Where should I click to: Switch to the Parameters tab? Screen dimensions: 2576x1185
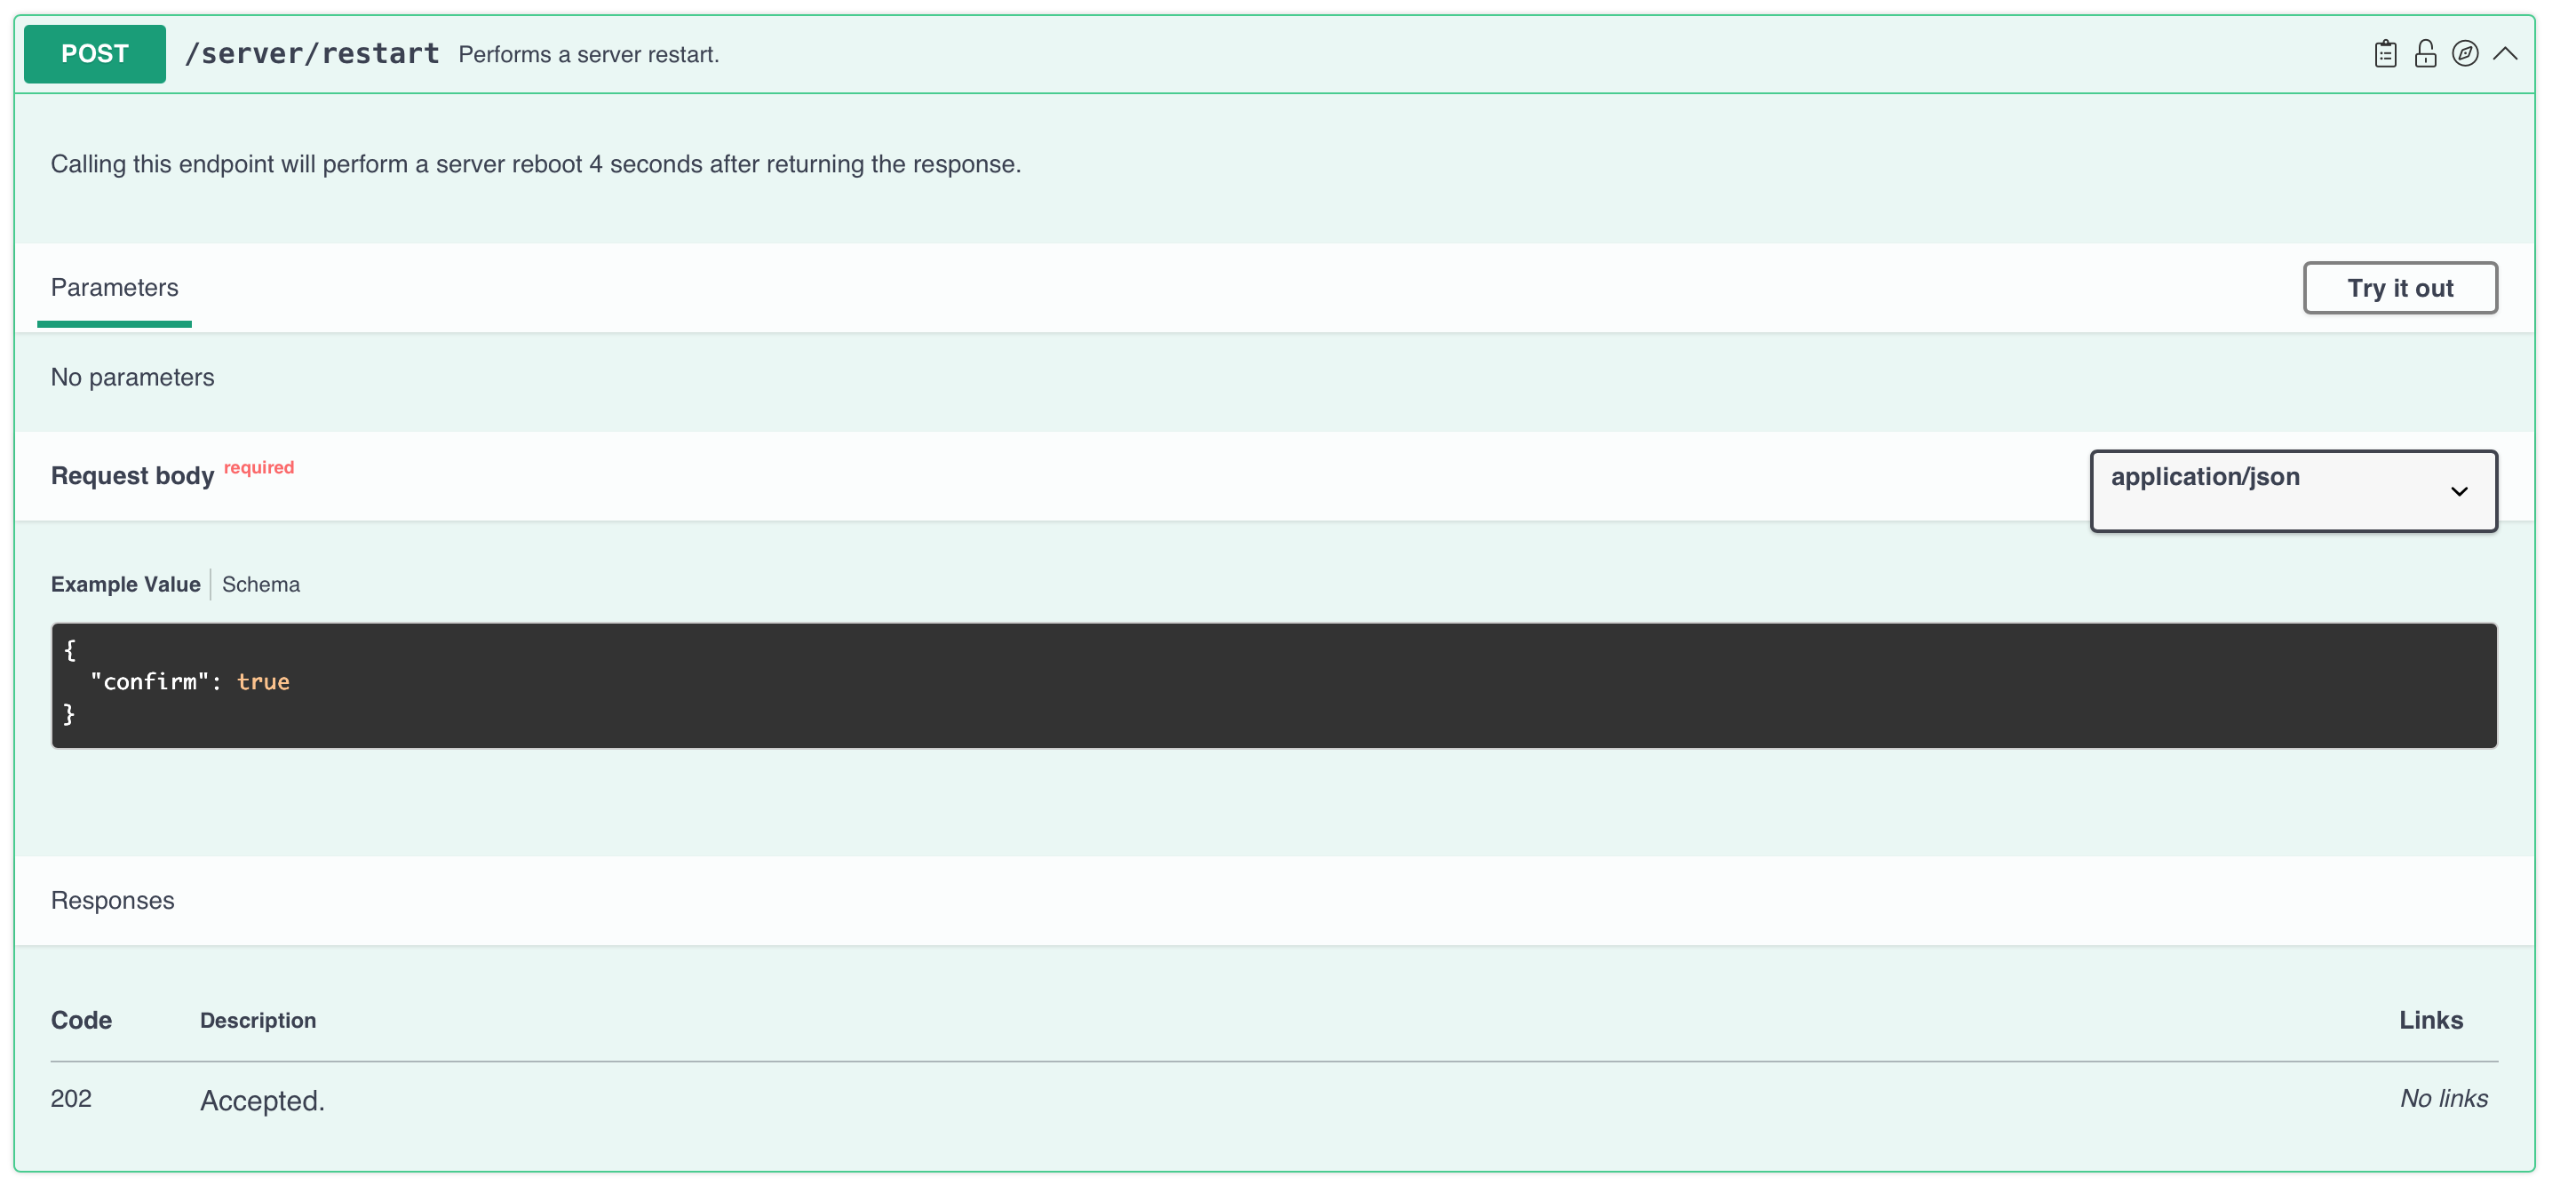[x=114, y=288]
